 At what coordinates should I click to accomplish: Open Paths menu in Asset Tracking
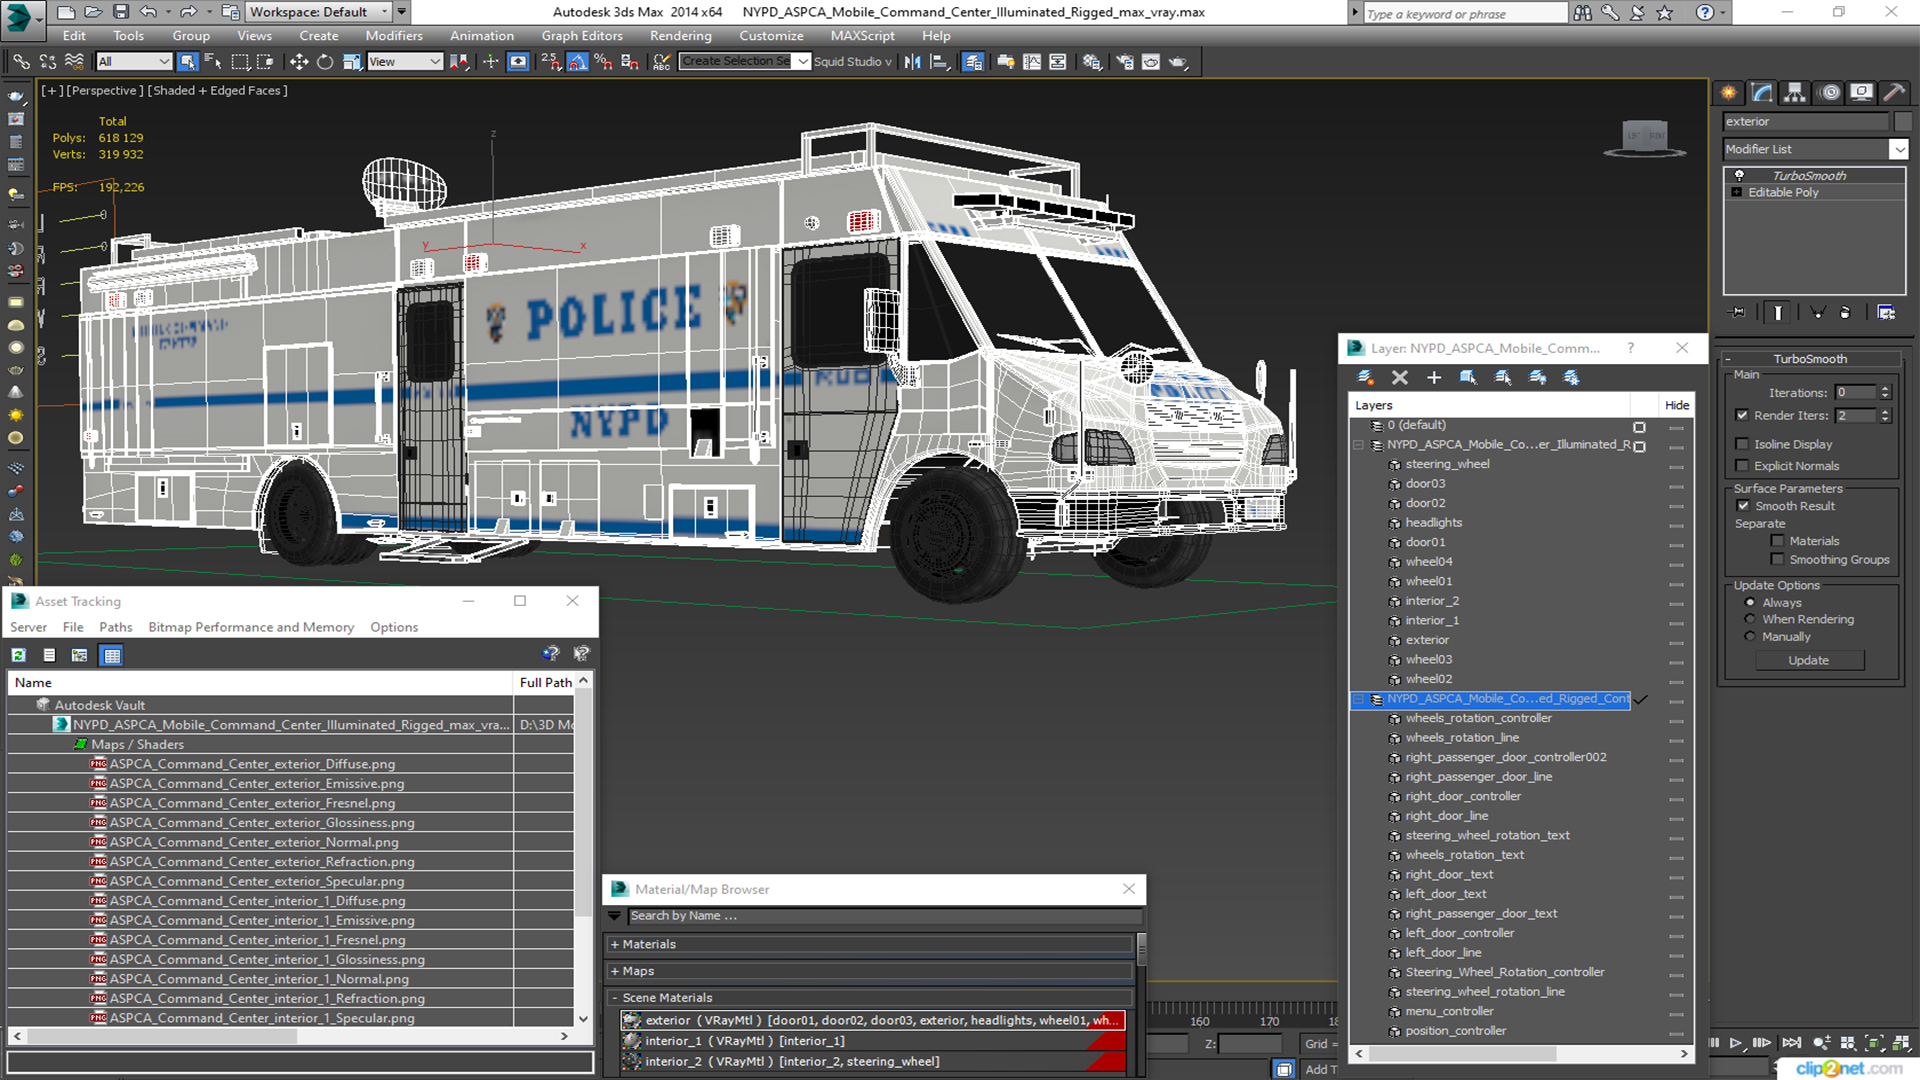[x=116, y=627]
